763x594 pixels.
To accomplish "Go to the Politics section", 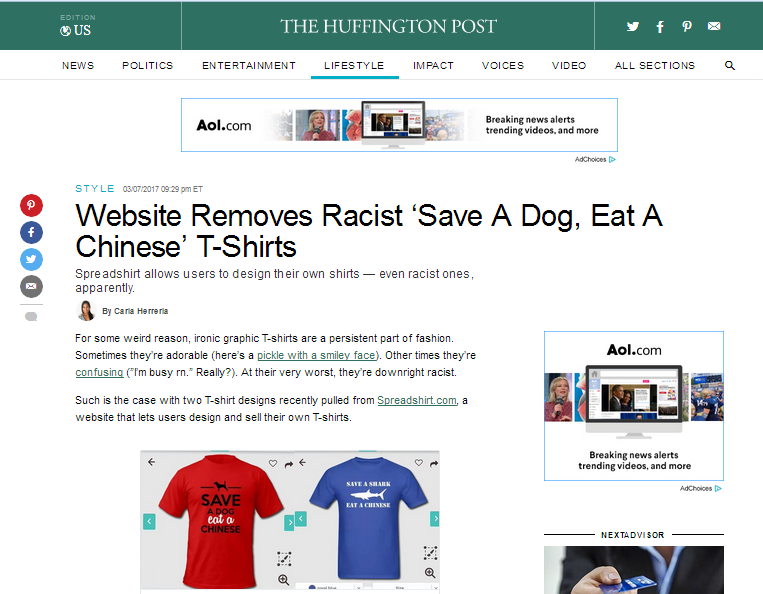I will coord(148,66).
